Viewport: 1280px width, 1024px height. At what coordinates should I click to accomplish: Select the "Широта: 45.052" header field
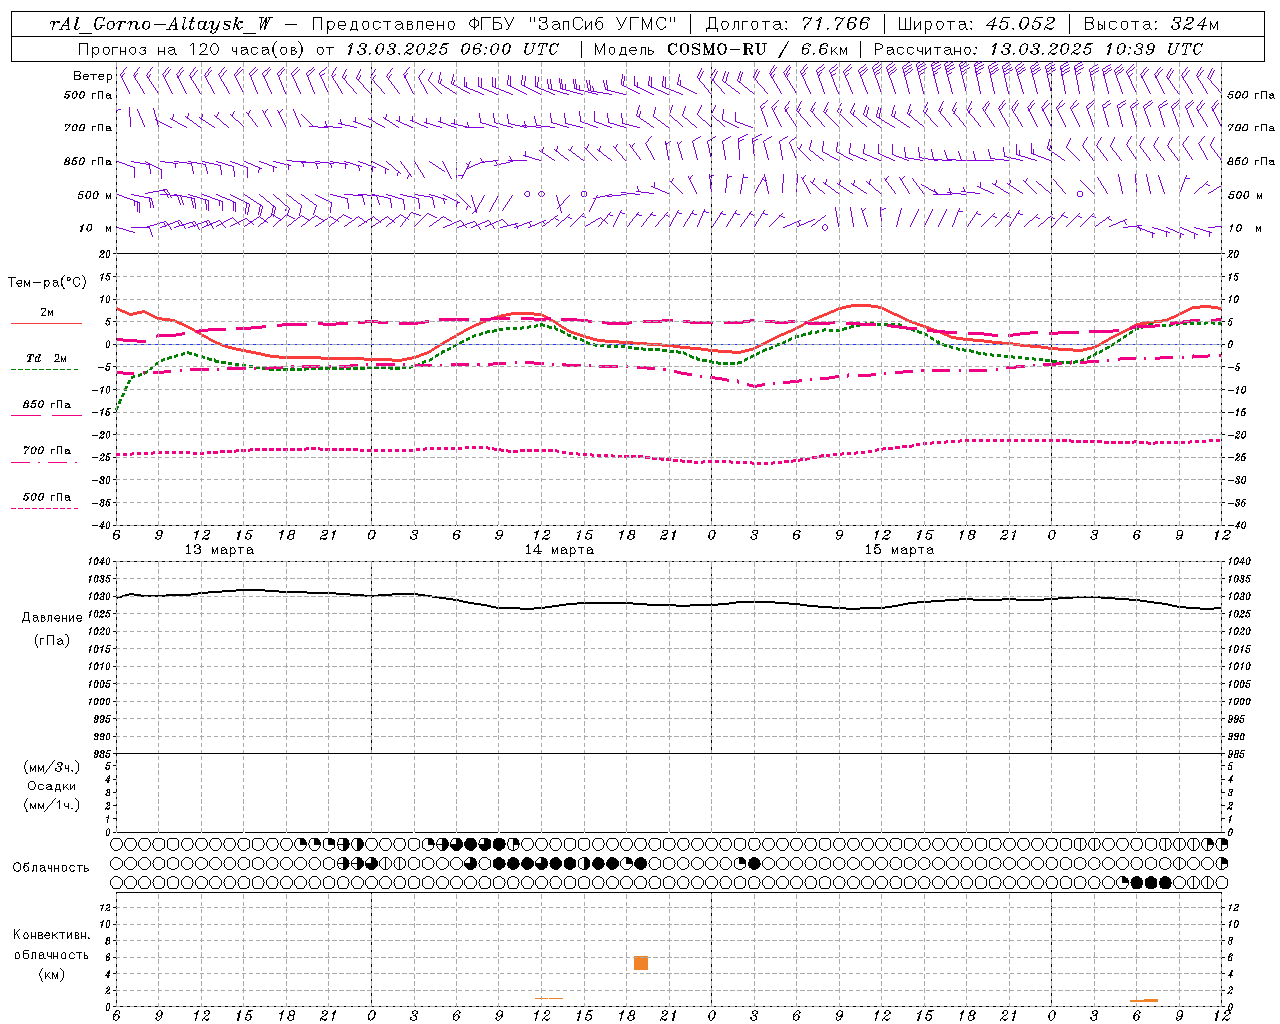(976, 24)
